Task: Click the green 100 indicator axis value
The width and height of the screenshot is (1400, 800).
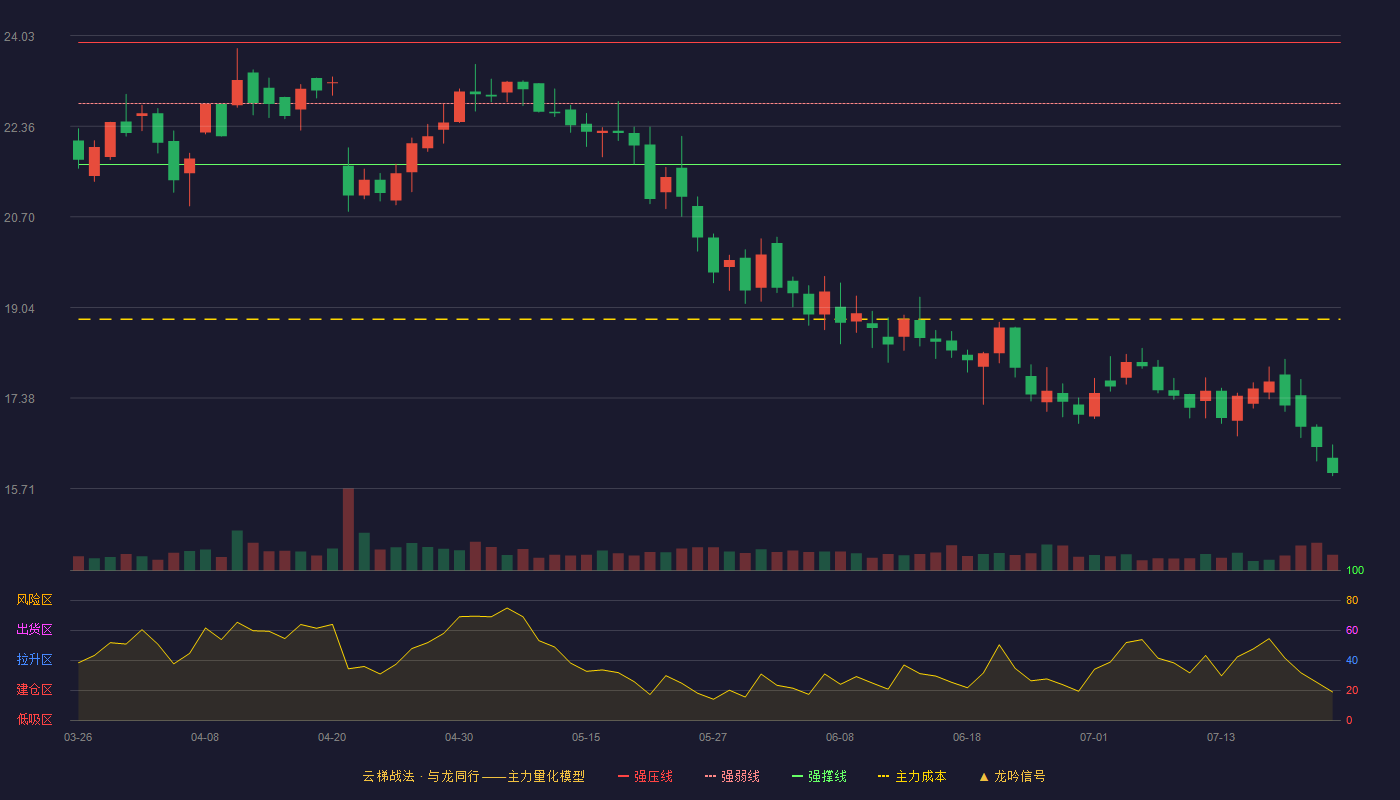Action: point(1355,571)
